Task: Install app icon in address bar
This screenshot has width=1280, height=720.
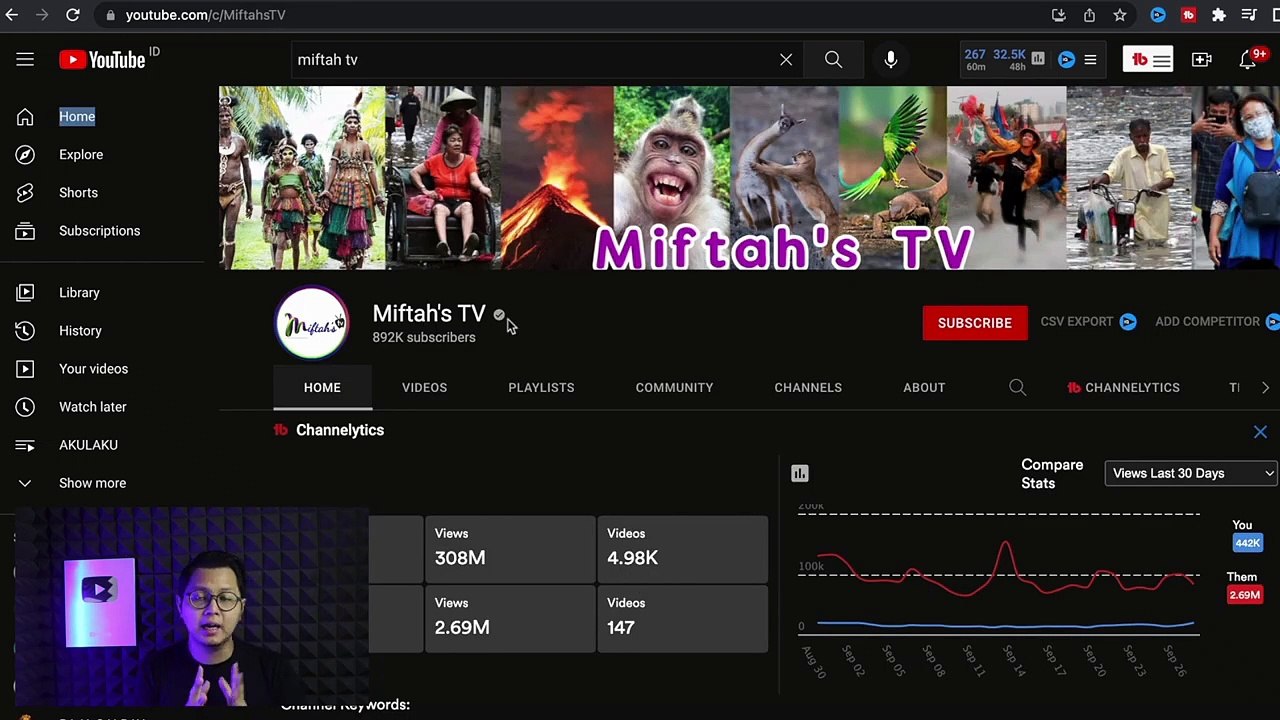Action: [x=1058, y=15]
